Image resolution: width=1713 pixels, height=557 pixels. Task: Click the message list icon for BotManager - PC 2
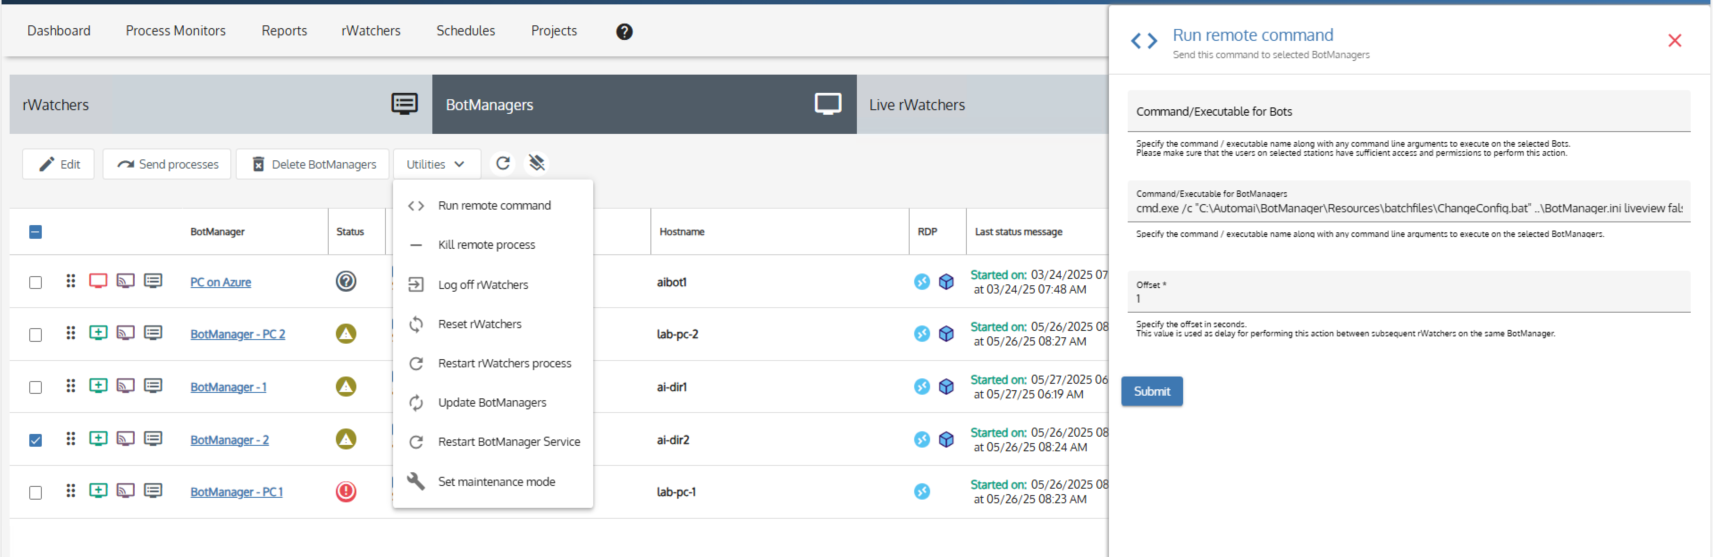point(153,333)
